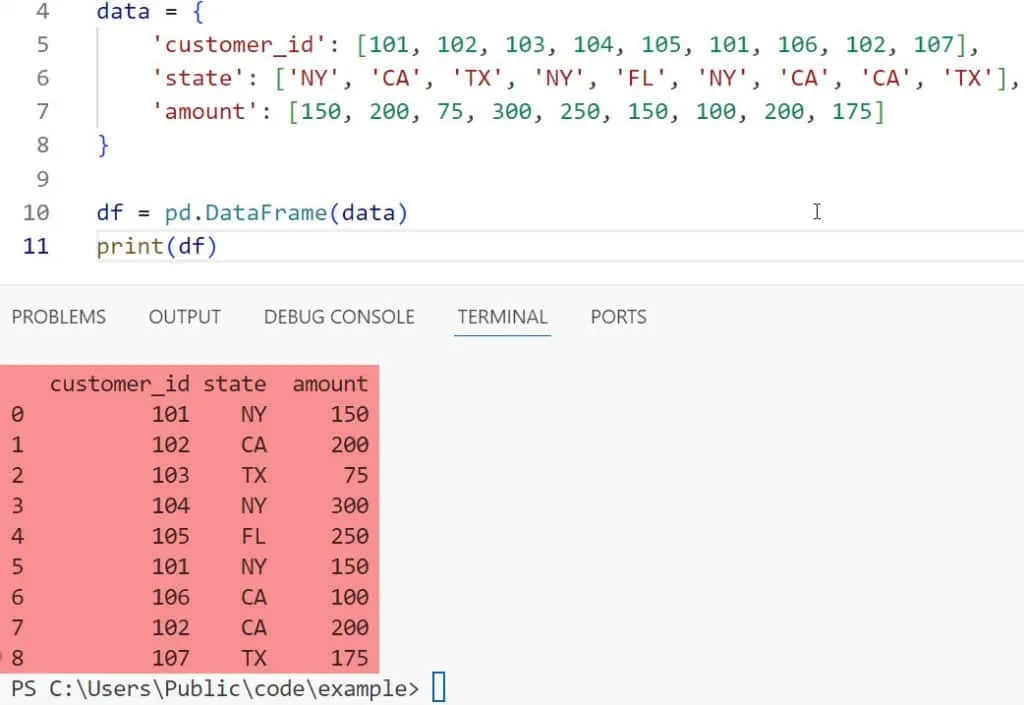1024x705 pixels.
Task: Focus the PowerShell terminal prompt cursor
Action: (x=438, y=688)
